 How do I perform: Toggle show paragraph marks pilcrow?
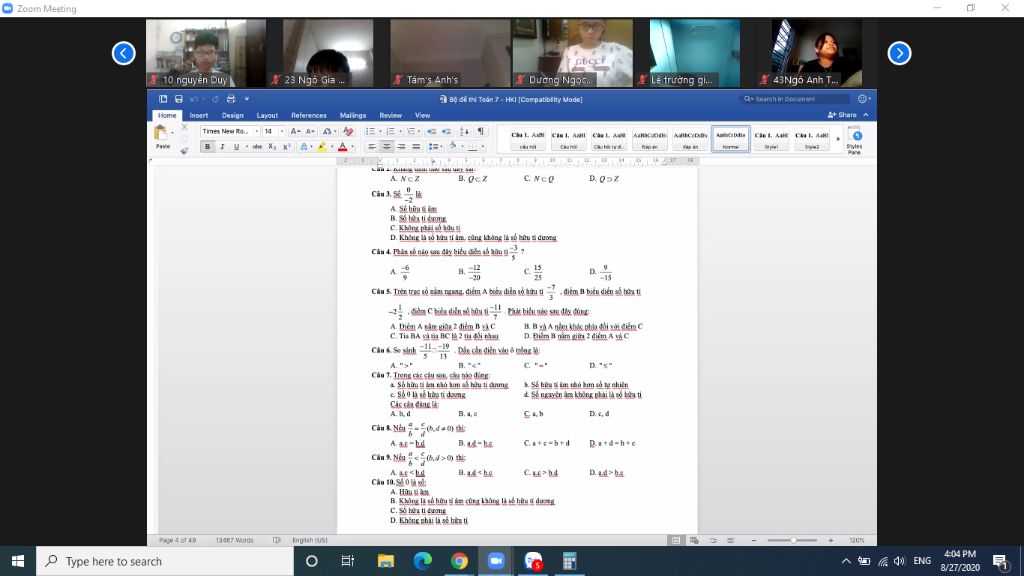pos(480,131)
